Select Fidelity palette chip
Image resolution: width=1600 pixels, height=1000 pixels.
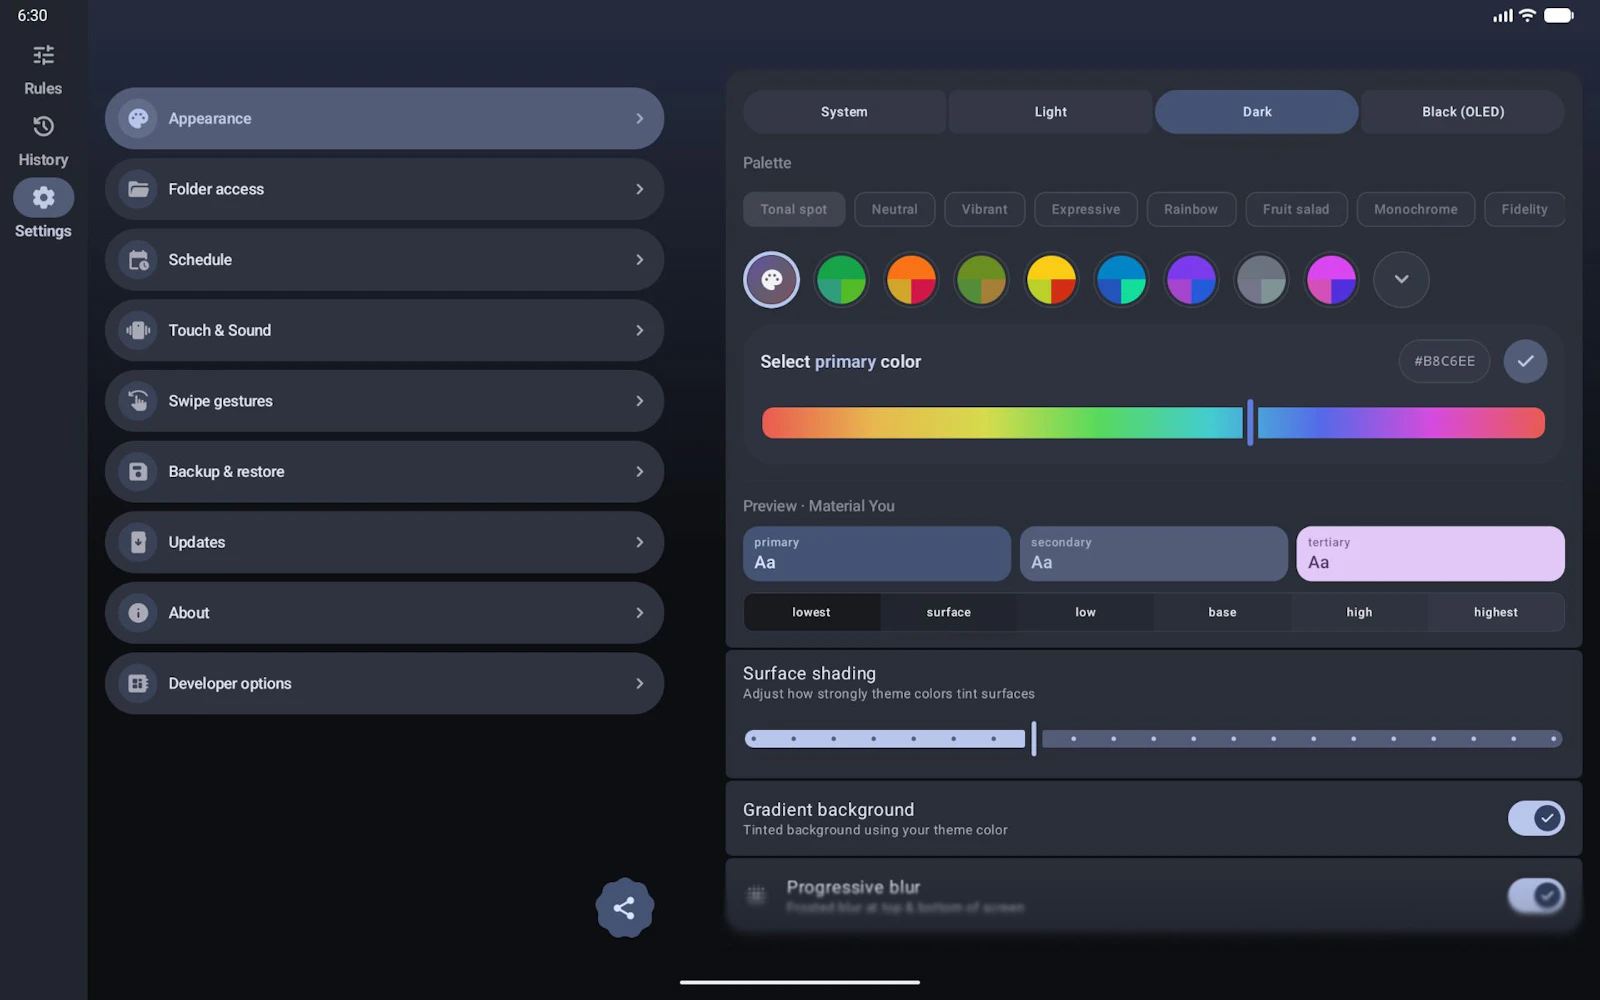(1524, 209)
